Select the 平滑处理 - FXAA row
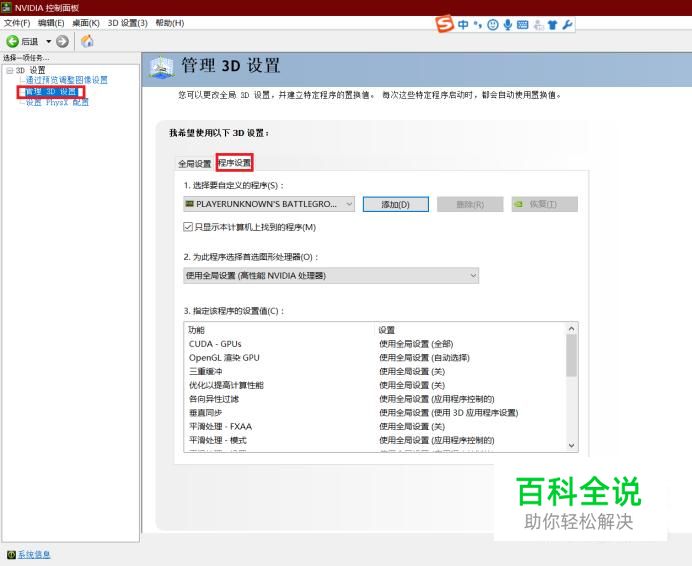The height and width of the screenshot is (566, 692). [x=374, y=426]
